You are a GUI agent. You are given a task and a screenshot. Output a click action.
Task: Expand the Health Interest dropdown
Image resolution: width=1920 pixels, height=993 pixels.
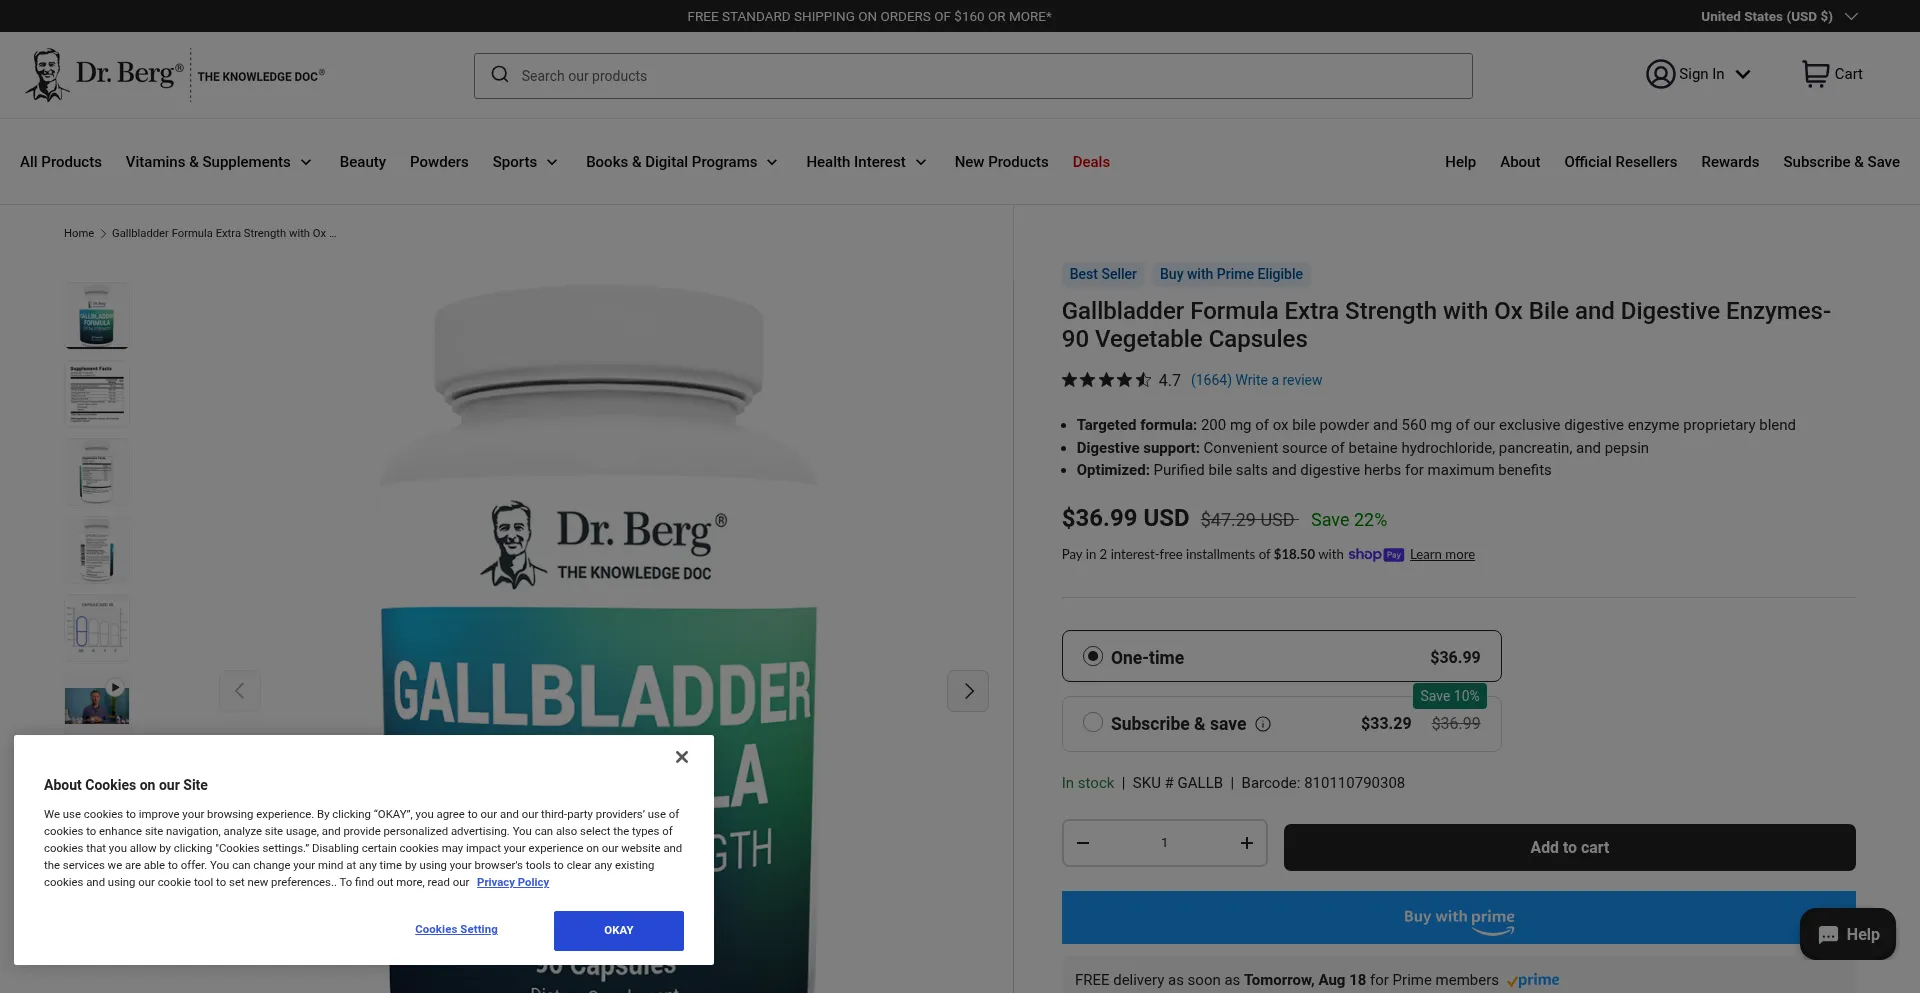coord(866,162)
